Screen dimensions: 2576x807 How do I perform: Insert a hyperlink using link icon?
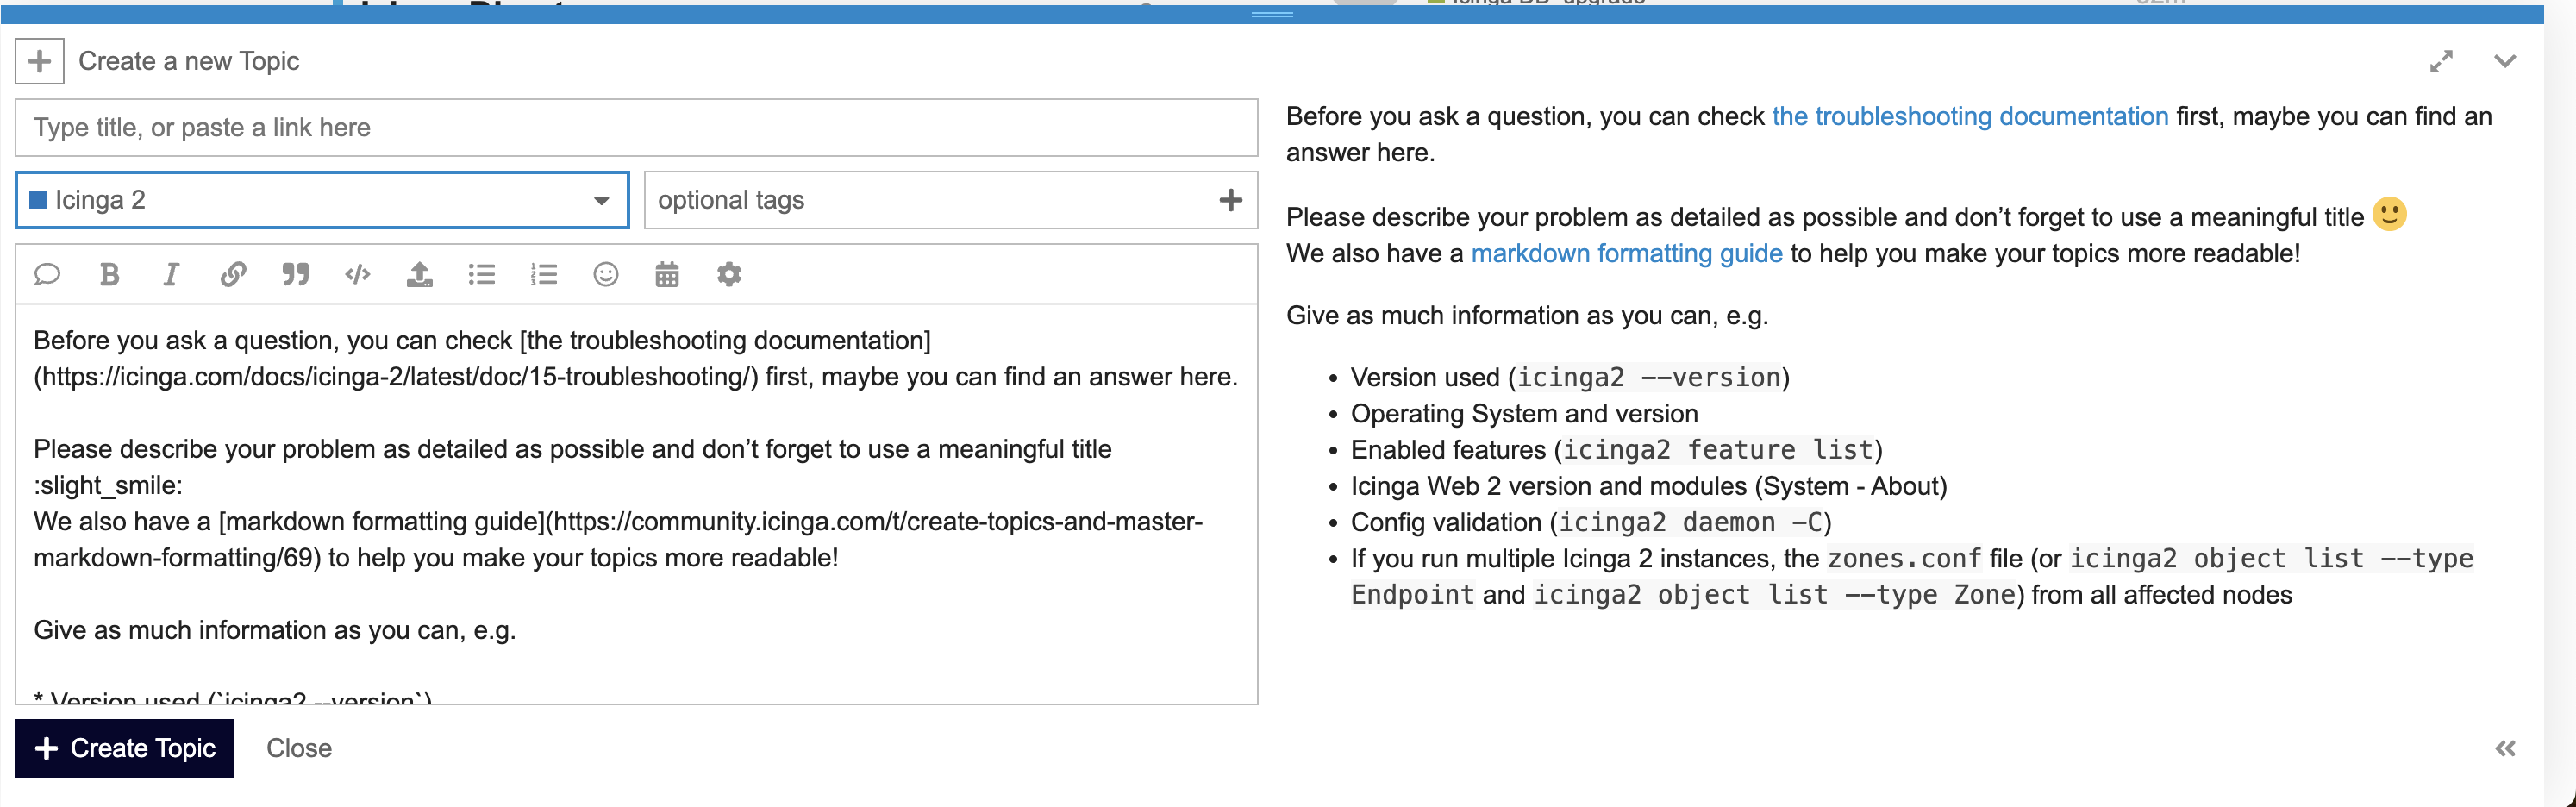click(x=233, y=274)
